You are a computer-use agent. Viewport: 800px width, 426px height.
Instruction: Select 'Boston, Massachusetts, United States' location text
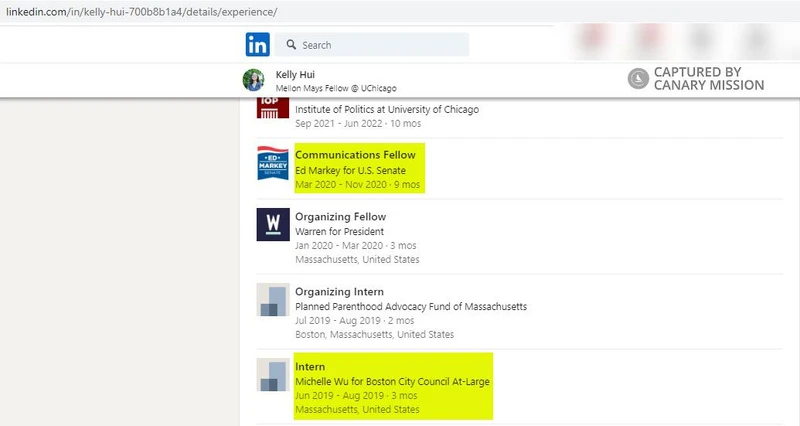[374, 335]
